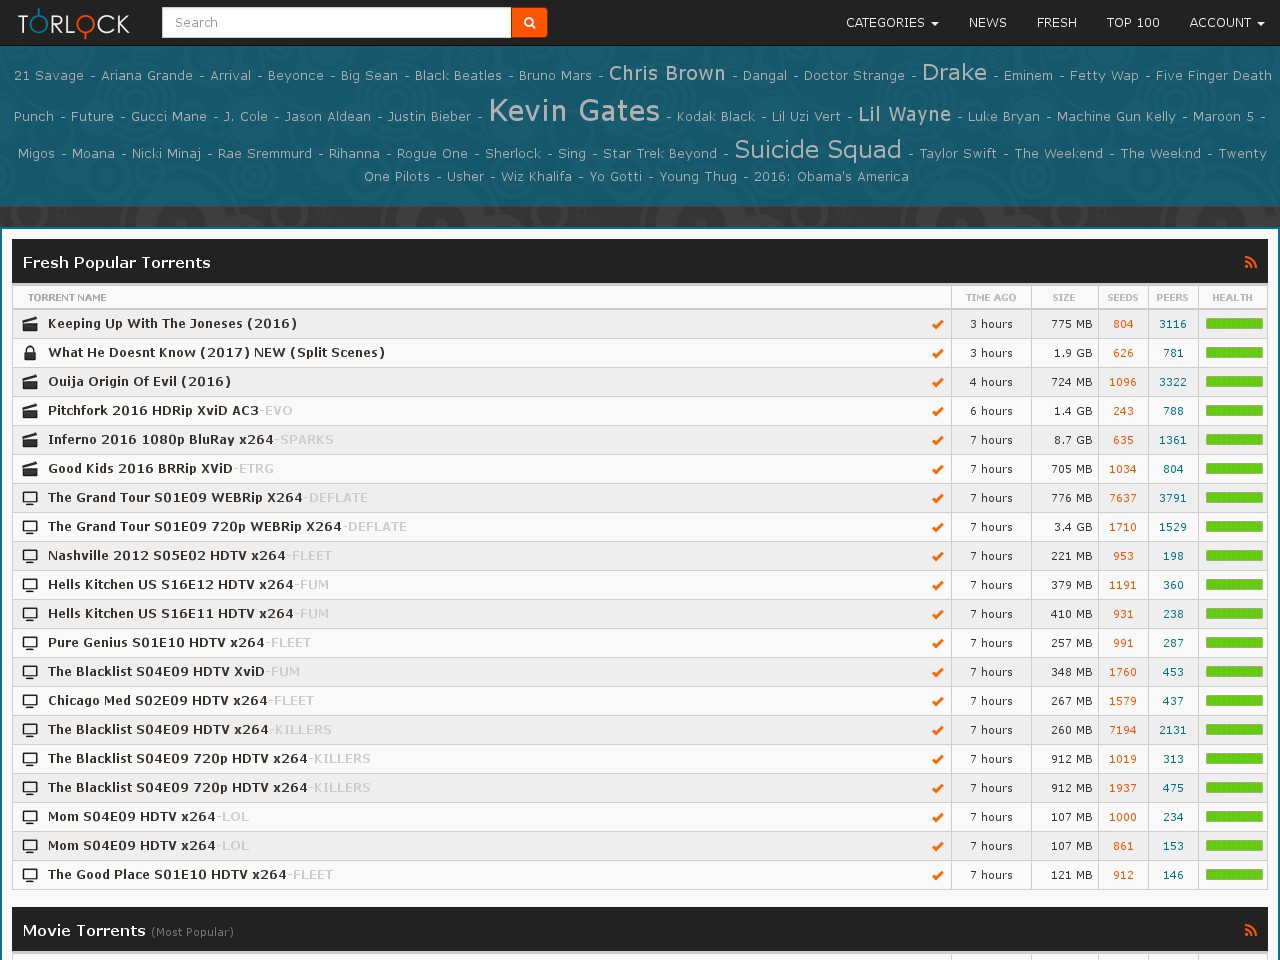Open the Account dropdown menu
Viewport: 1280px width, 960px height.
[x=1224, y=22]
